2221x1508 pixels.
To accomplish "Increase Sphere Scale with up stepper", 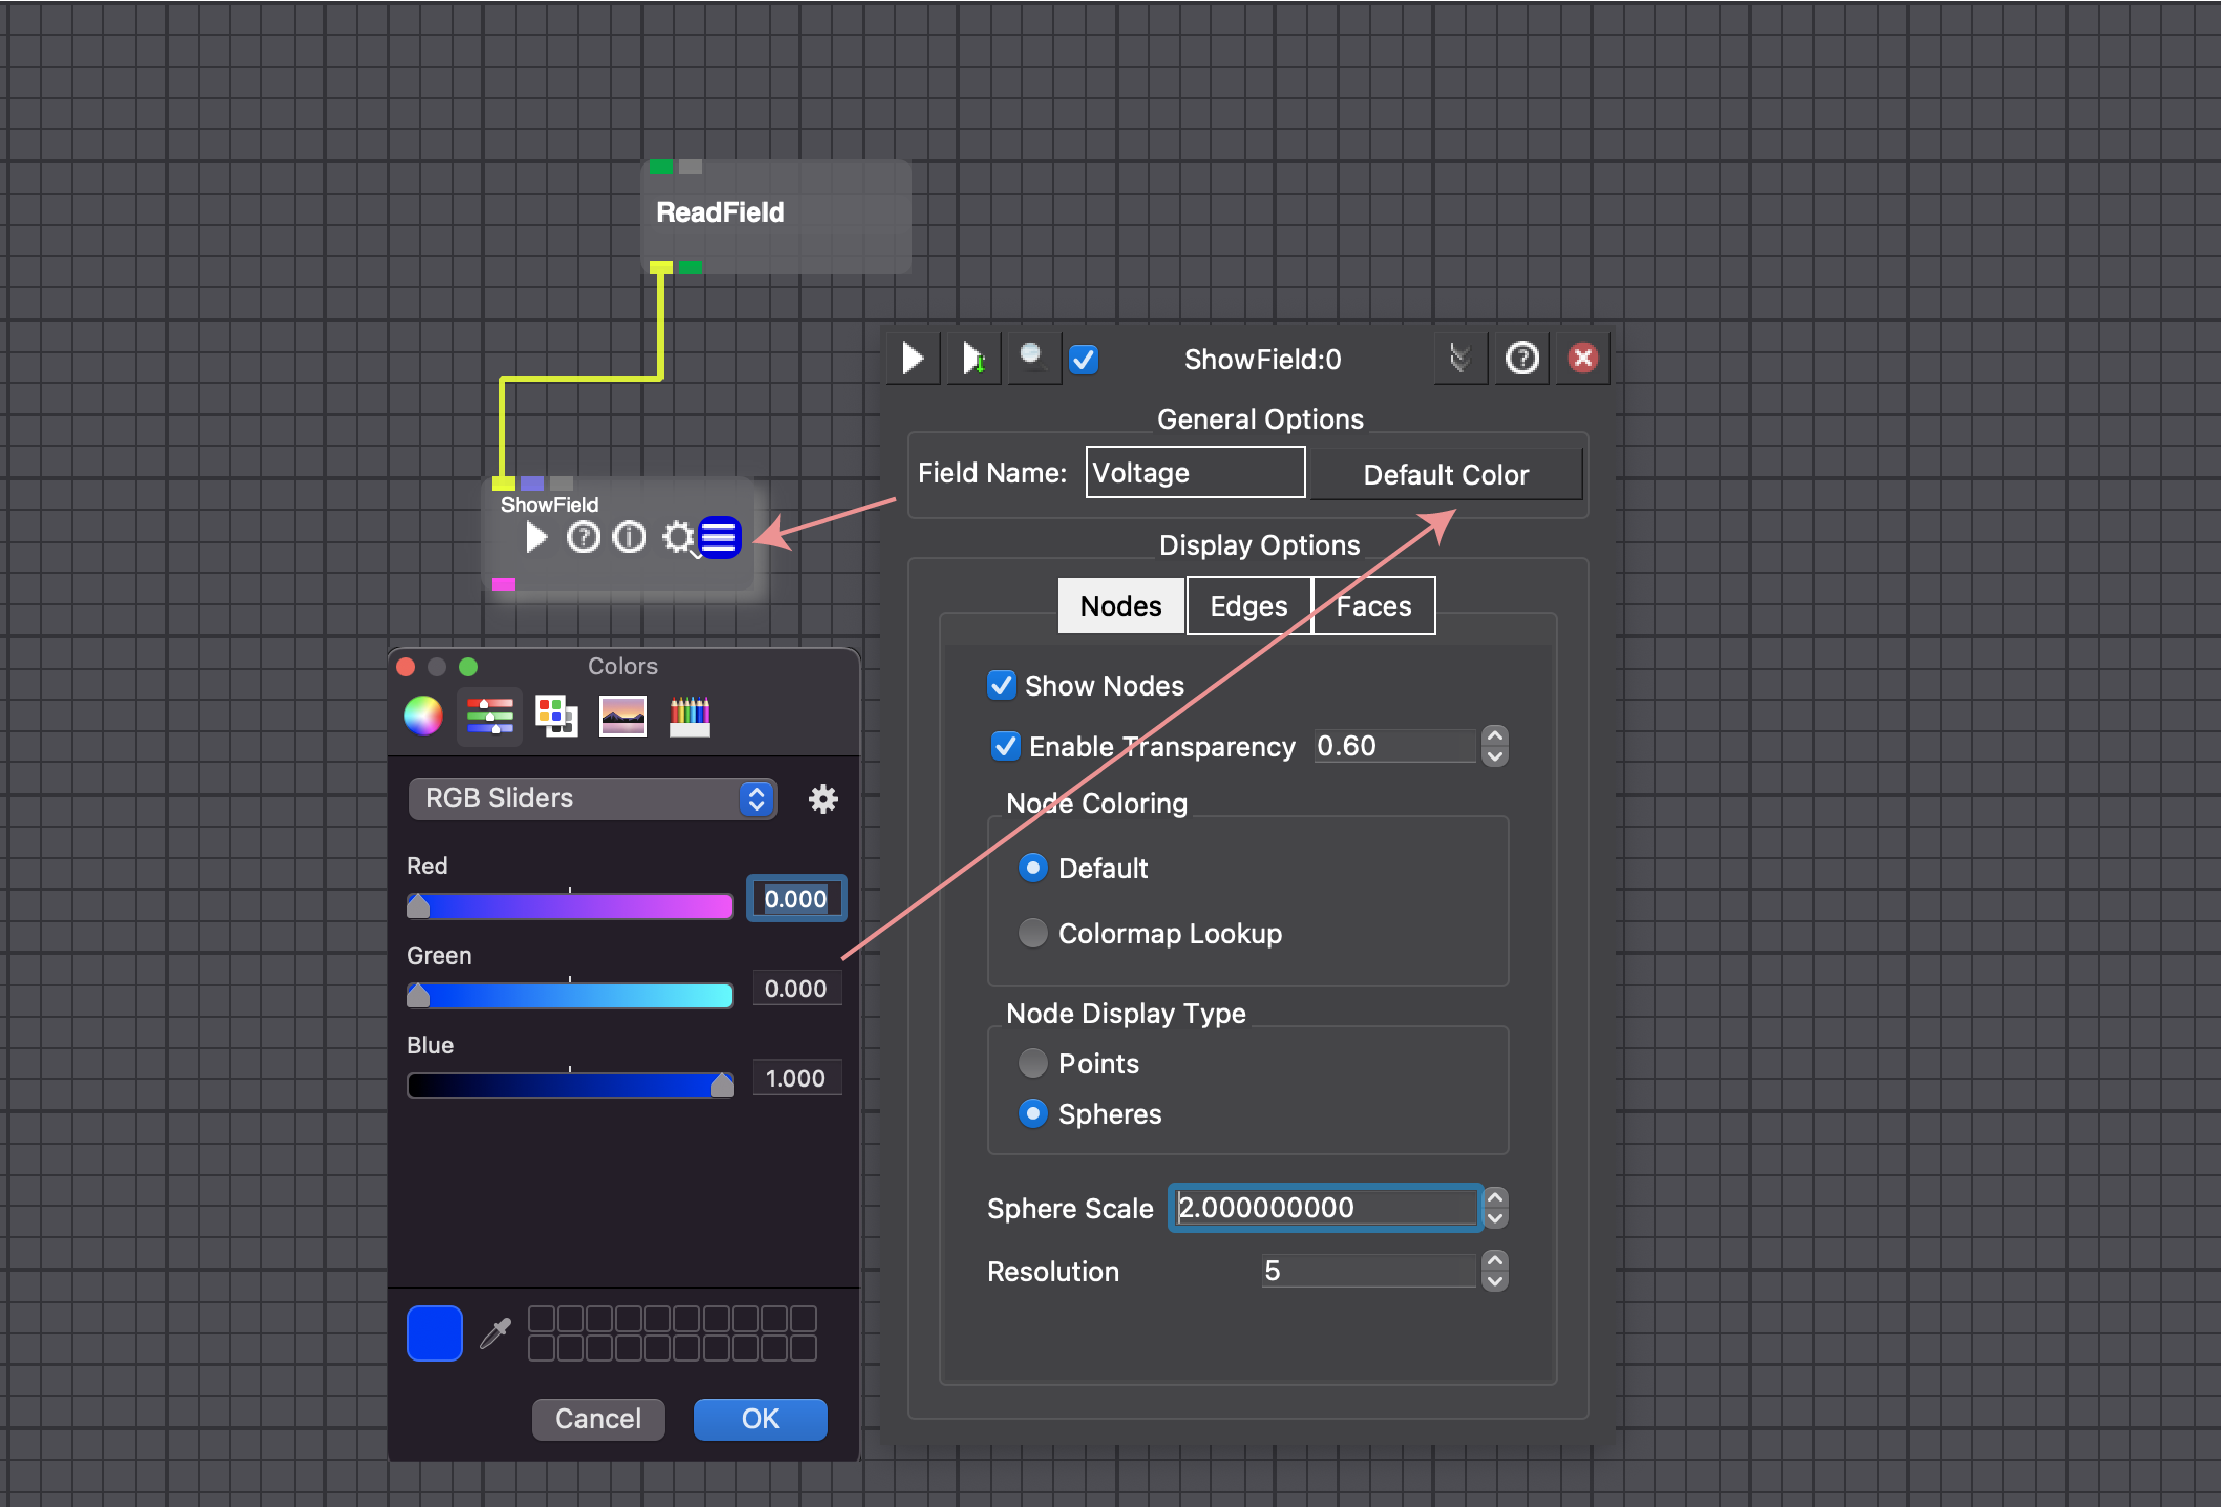I will pos(1495,1198).
